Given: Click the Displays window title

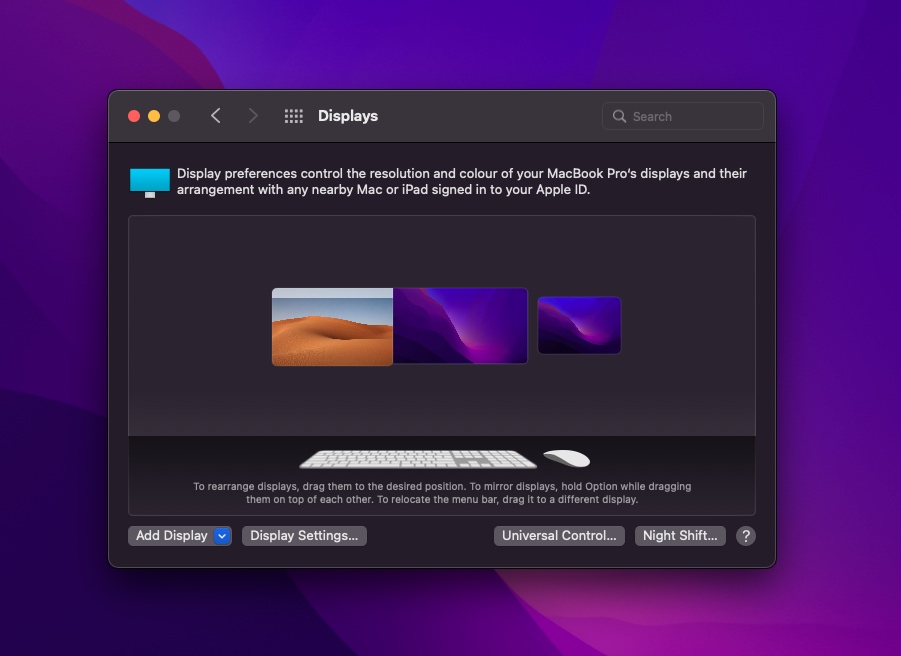Looking at the screenshot, I should pos(348,116).
